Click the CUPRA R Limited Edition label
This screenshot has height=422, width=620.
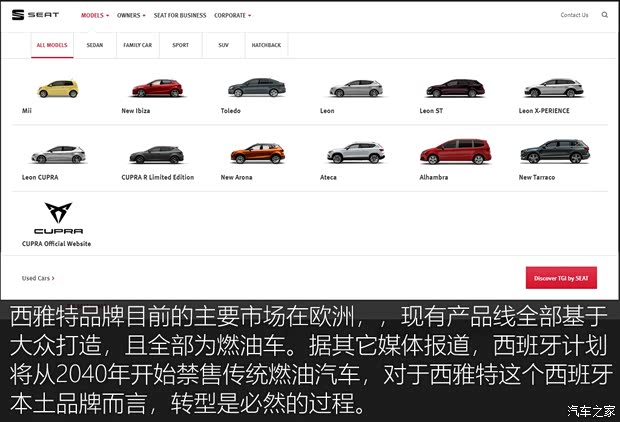pos(158,177)
